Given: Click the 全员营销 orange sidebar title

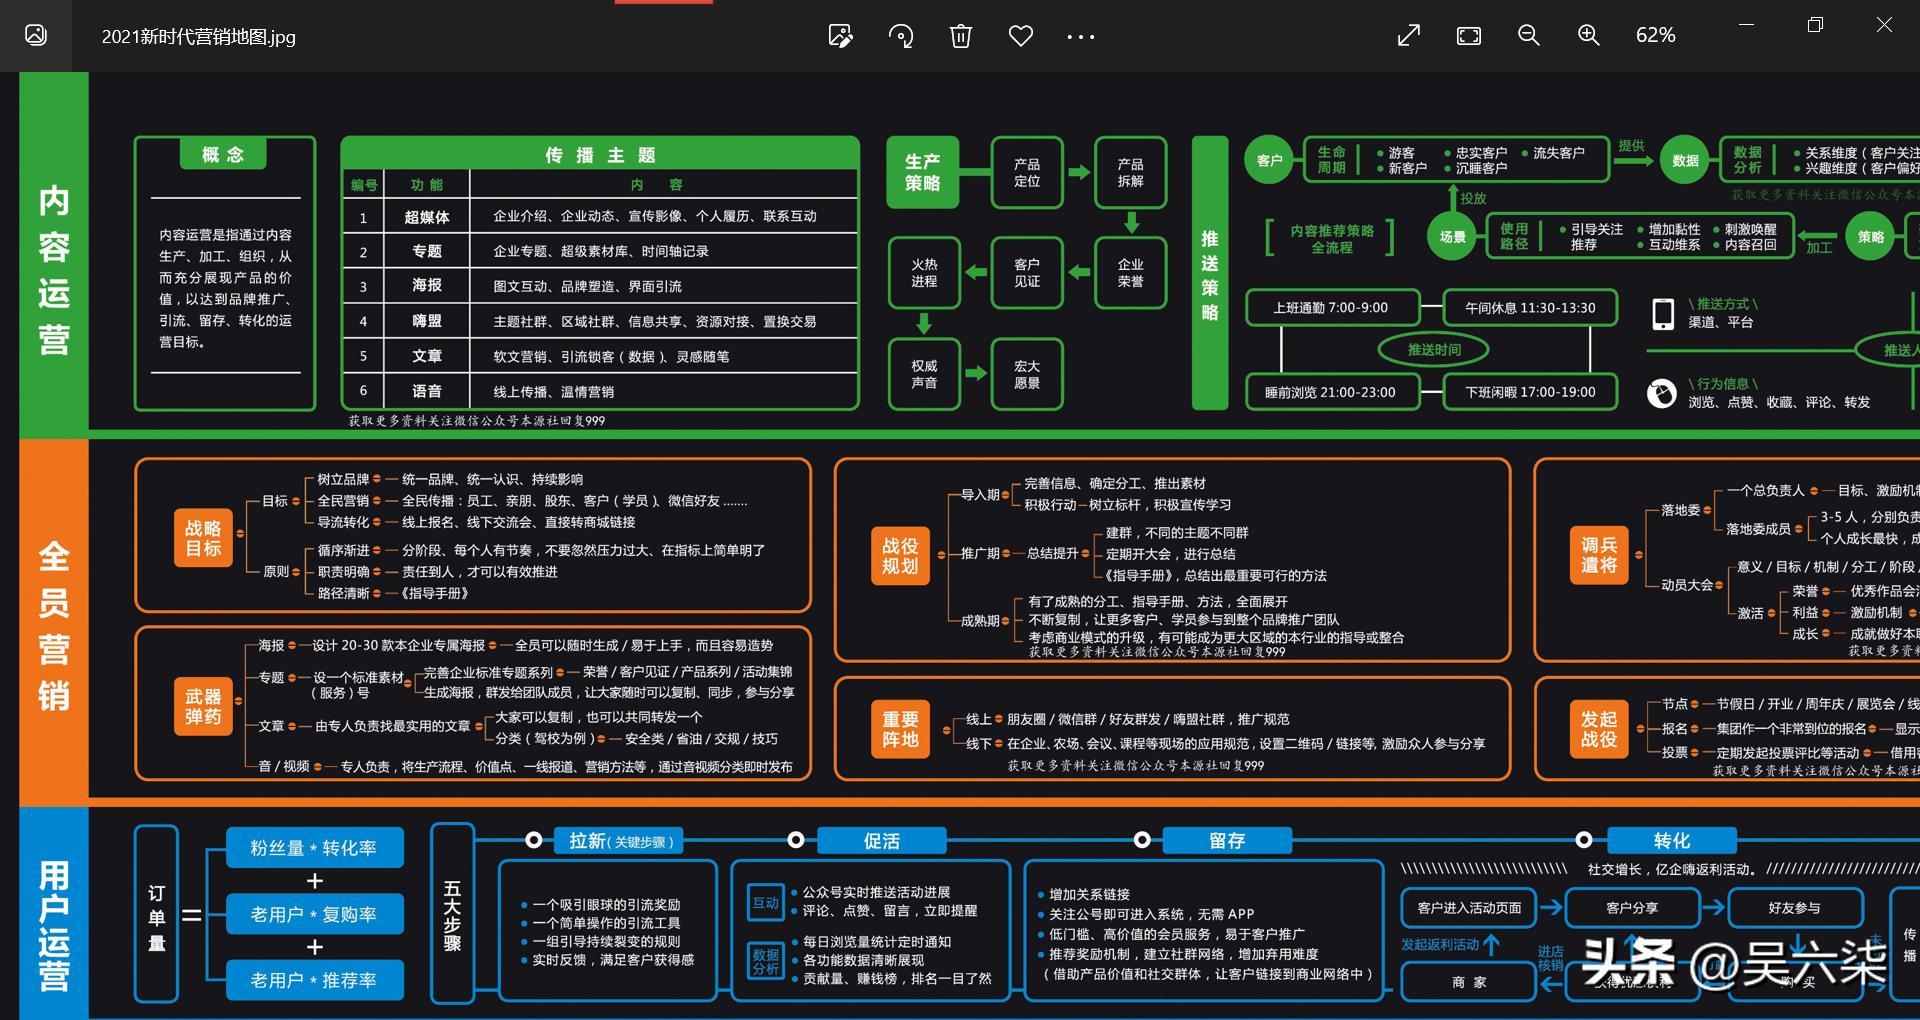Looking at the screenshot, I should pyautogui.click(x=54, y=626).
